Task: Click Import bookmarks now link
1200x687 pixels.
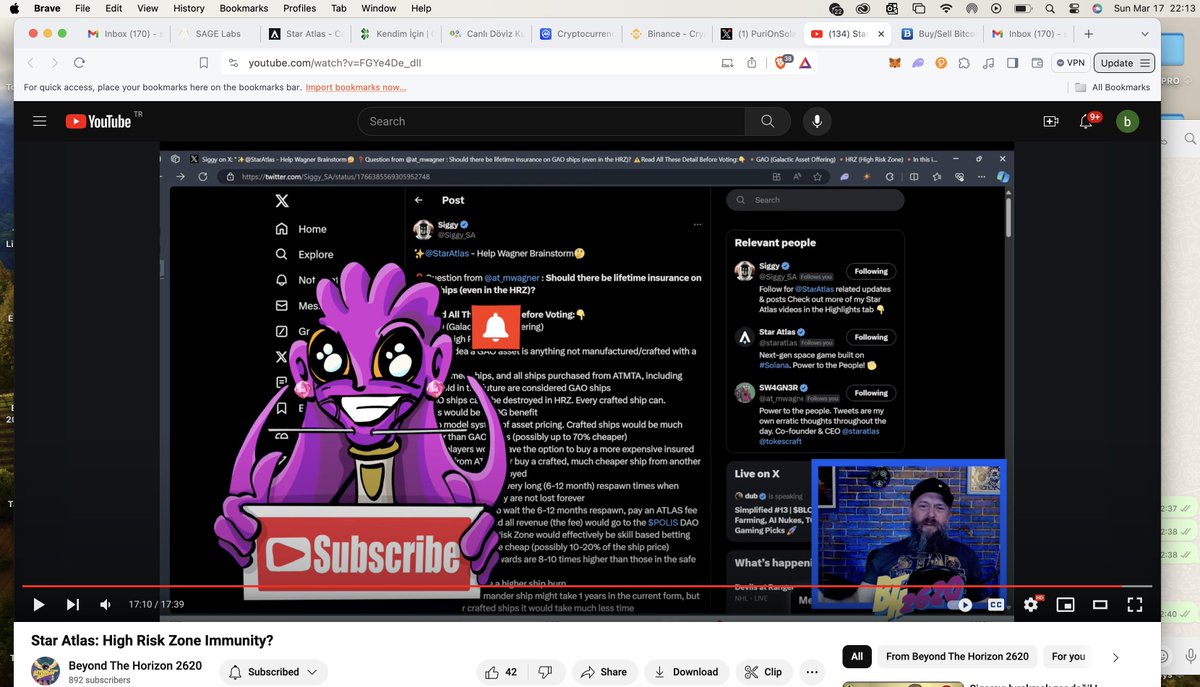Action: click(x=356, y=87)
